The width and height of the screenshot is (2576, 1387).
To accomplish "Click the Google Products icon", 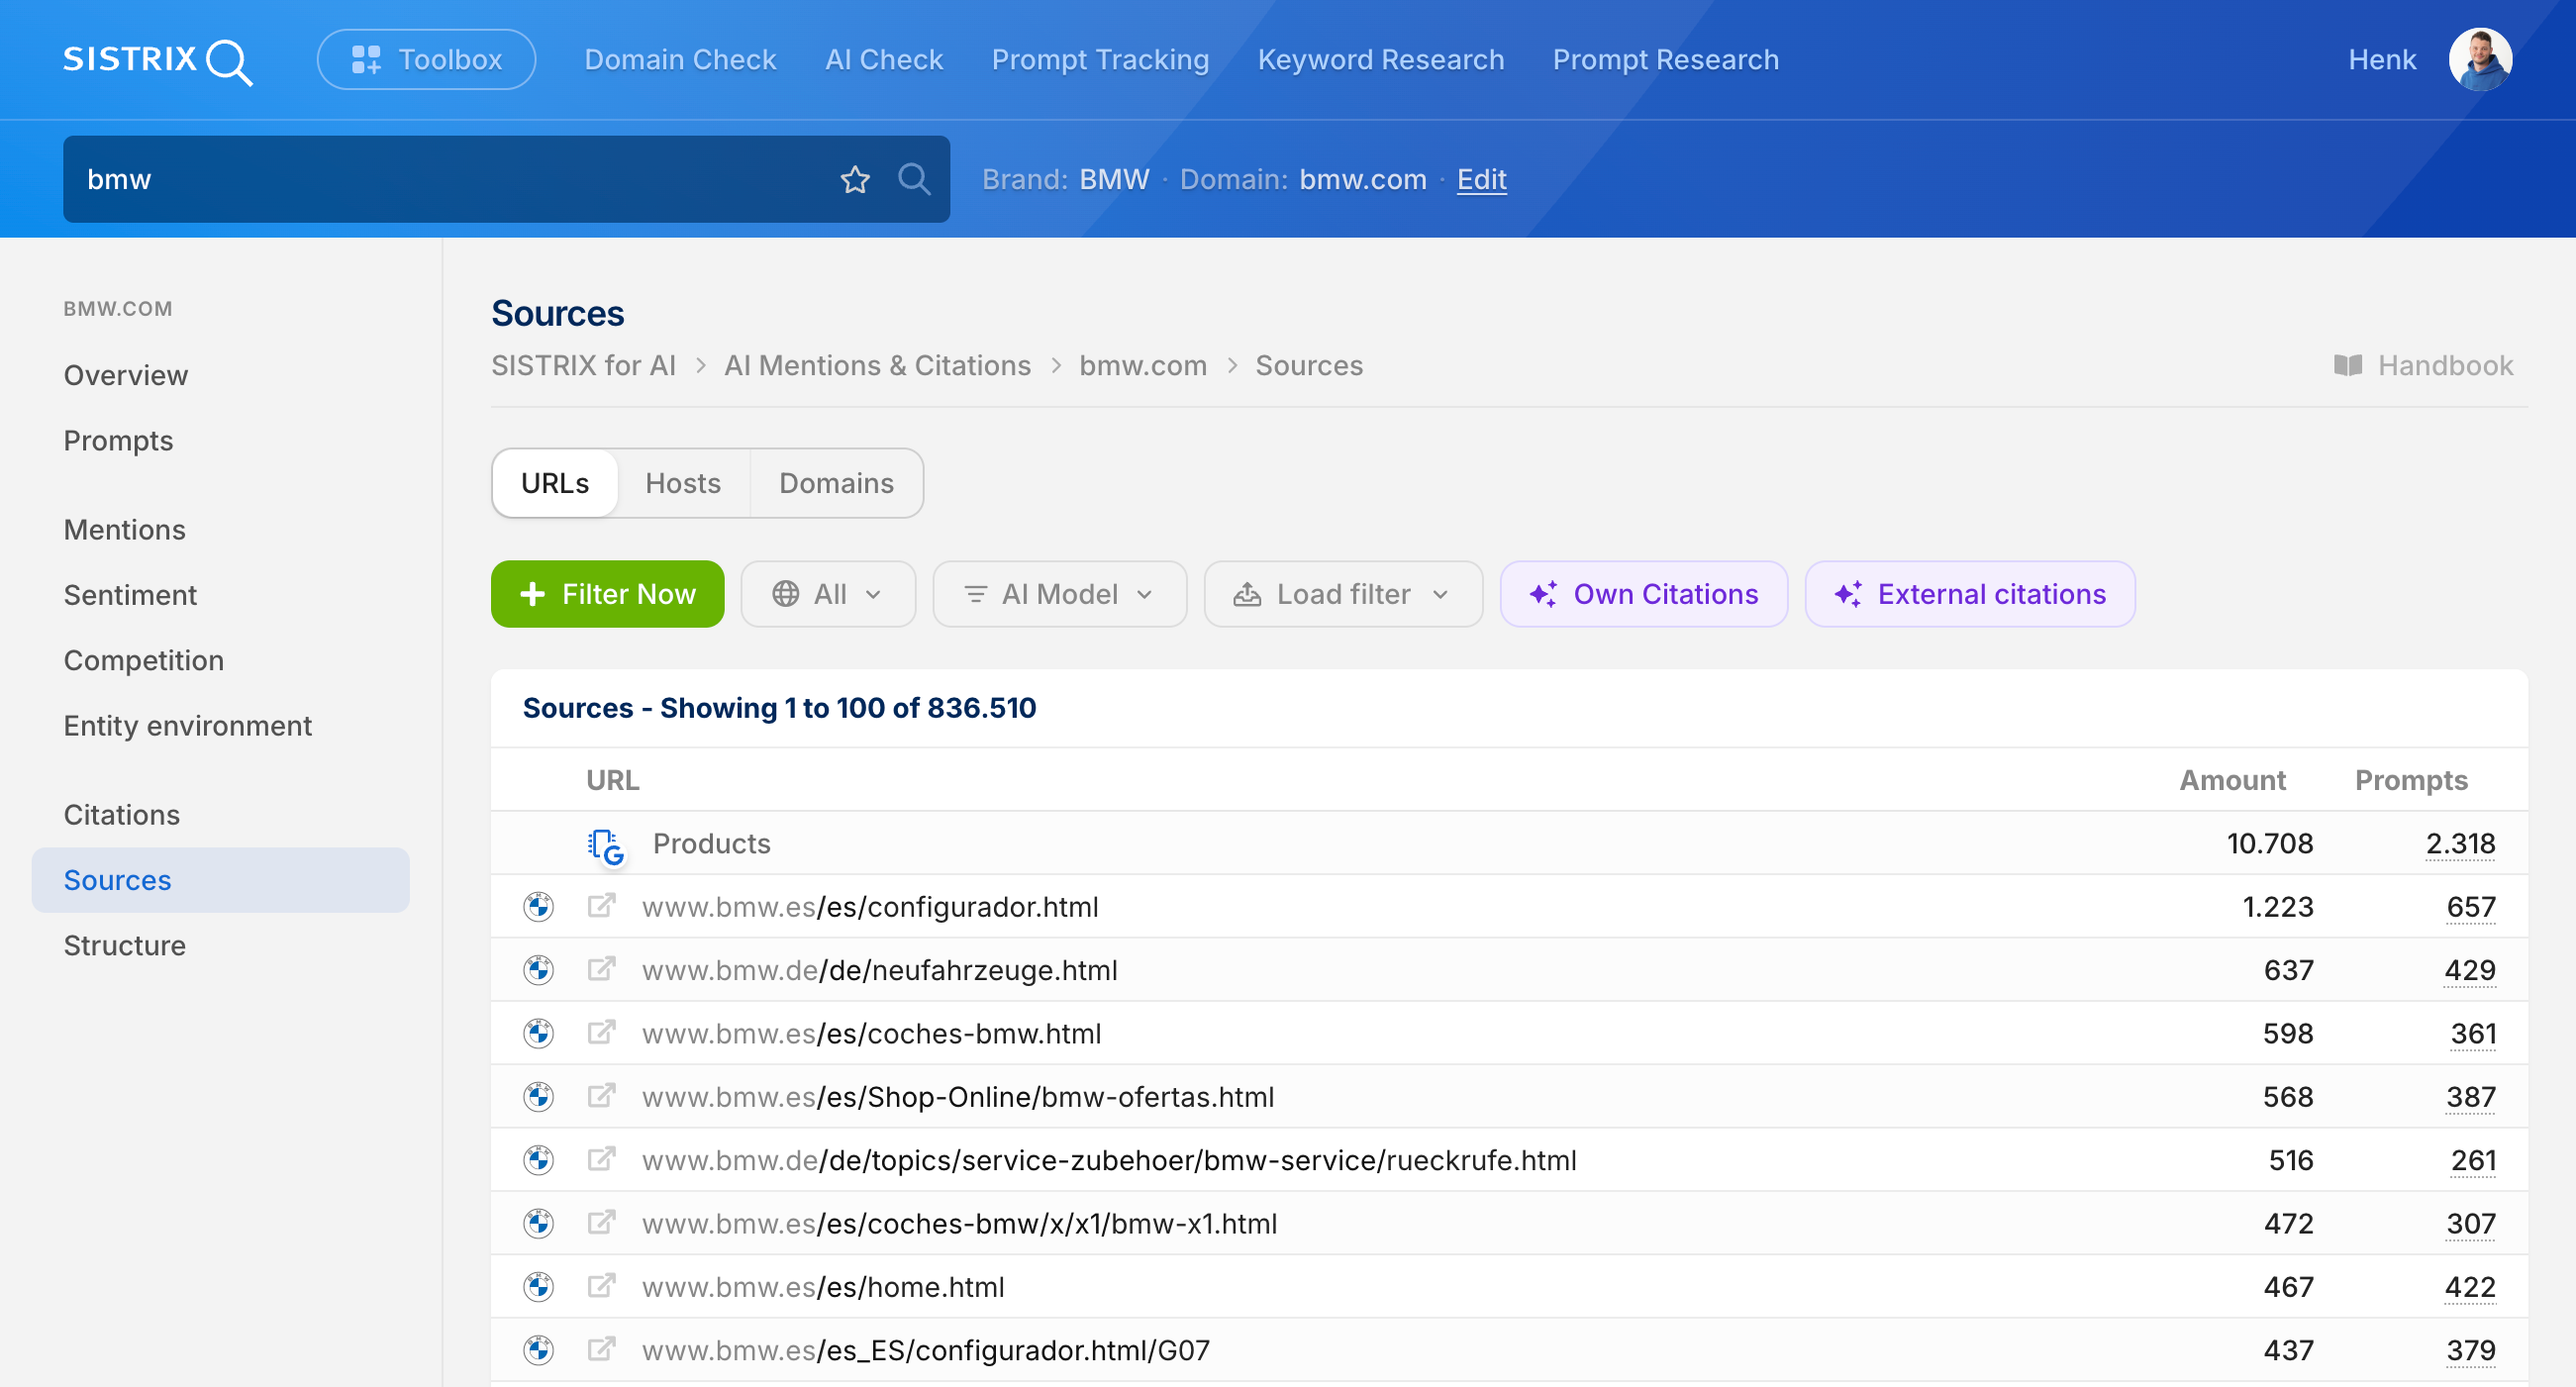I will coord(606,846).
